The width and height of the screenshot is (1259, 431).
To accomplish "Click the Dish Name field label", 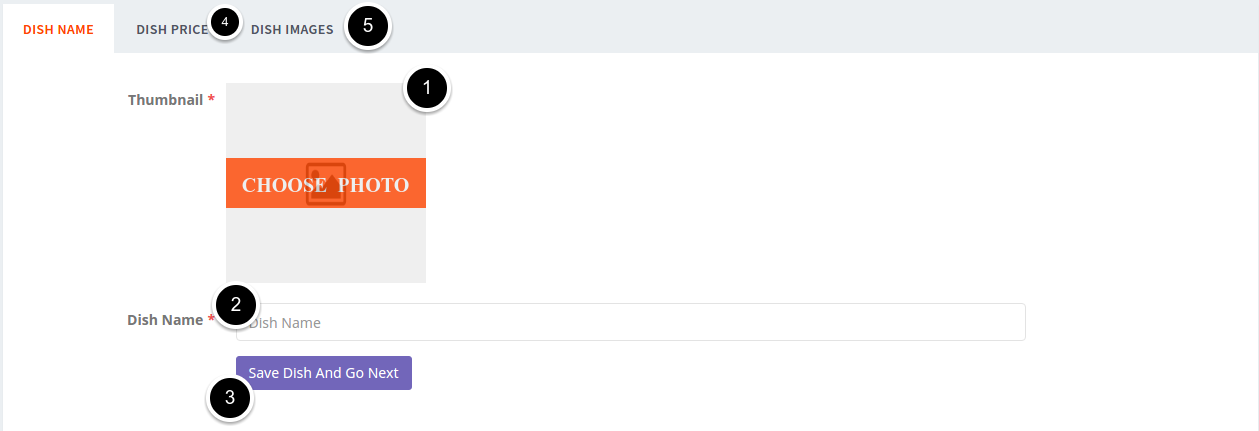I will (x=165, y=320).
